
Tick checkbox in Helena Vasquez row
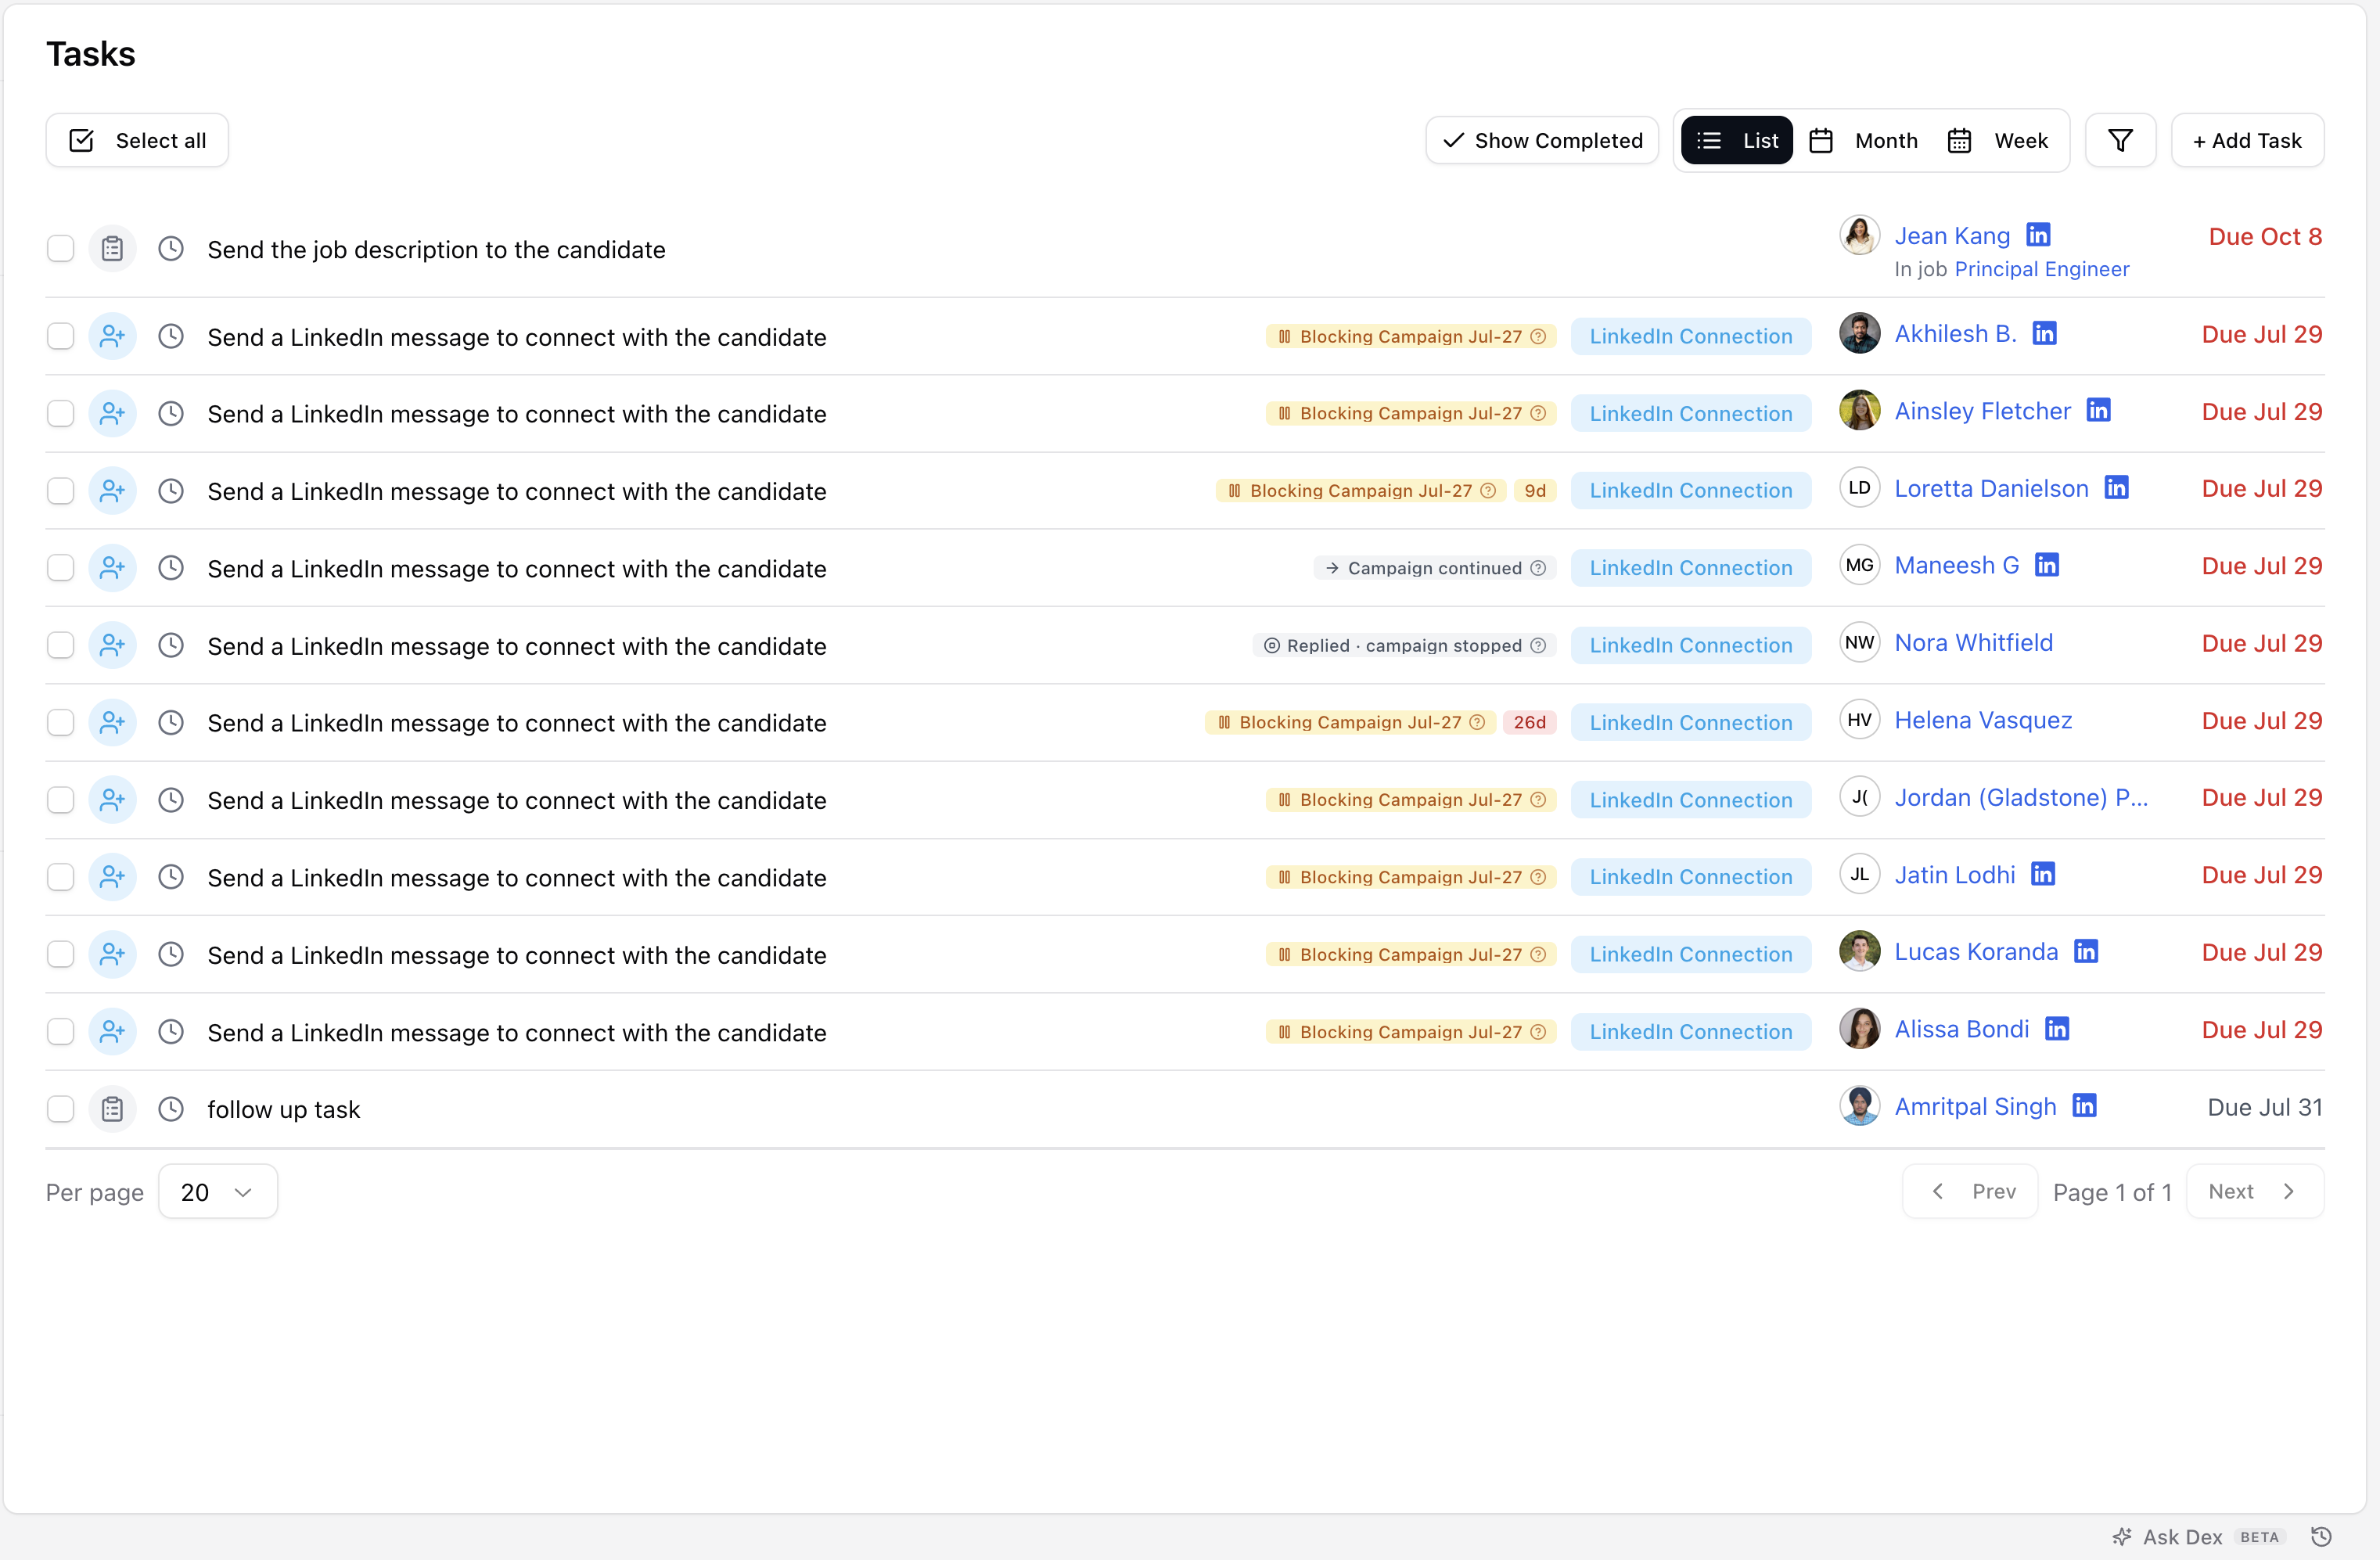pos(61,722)
